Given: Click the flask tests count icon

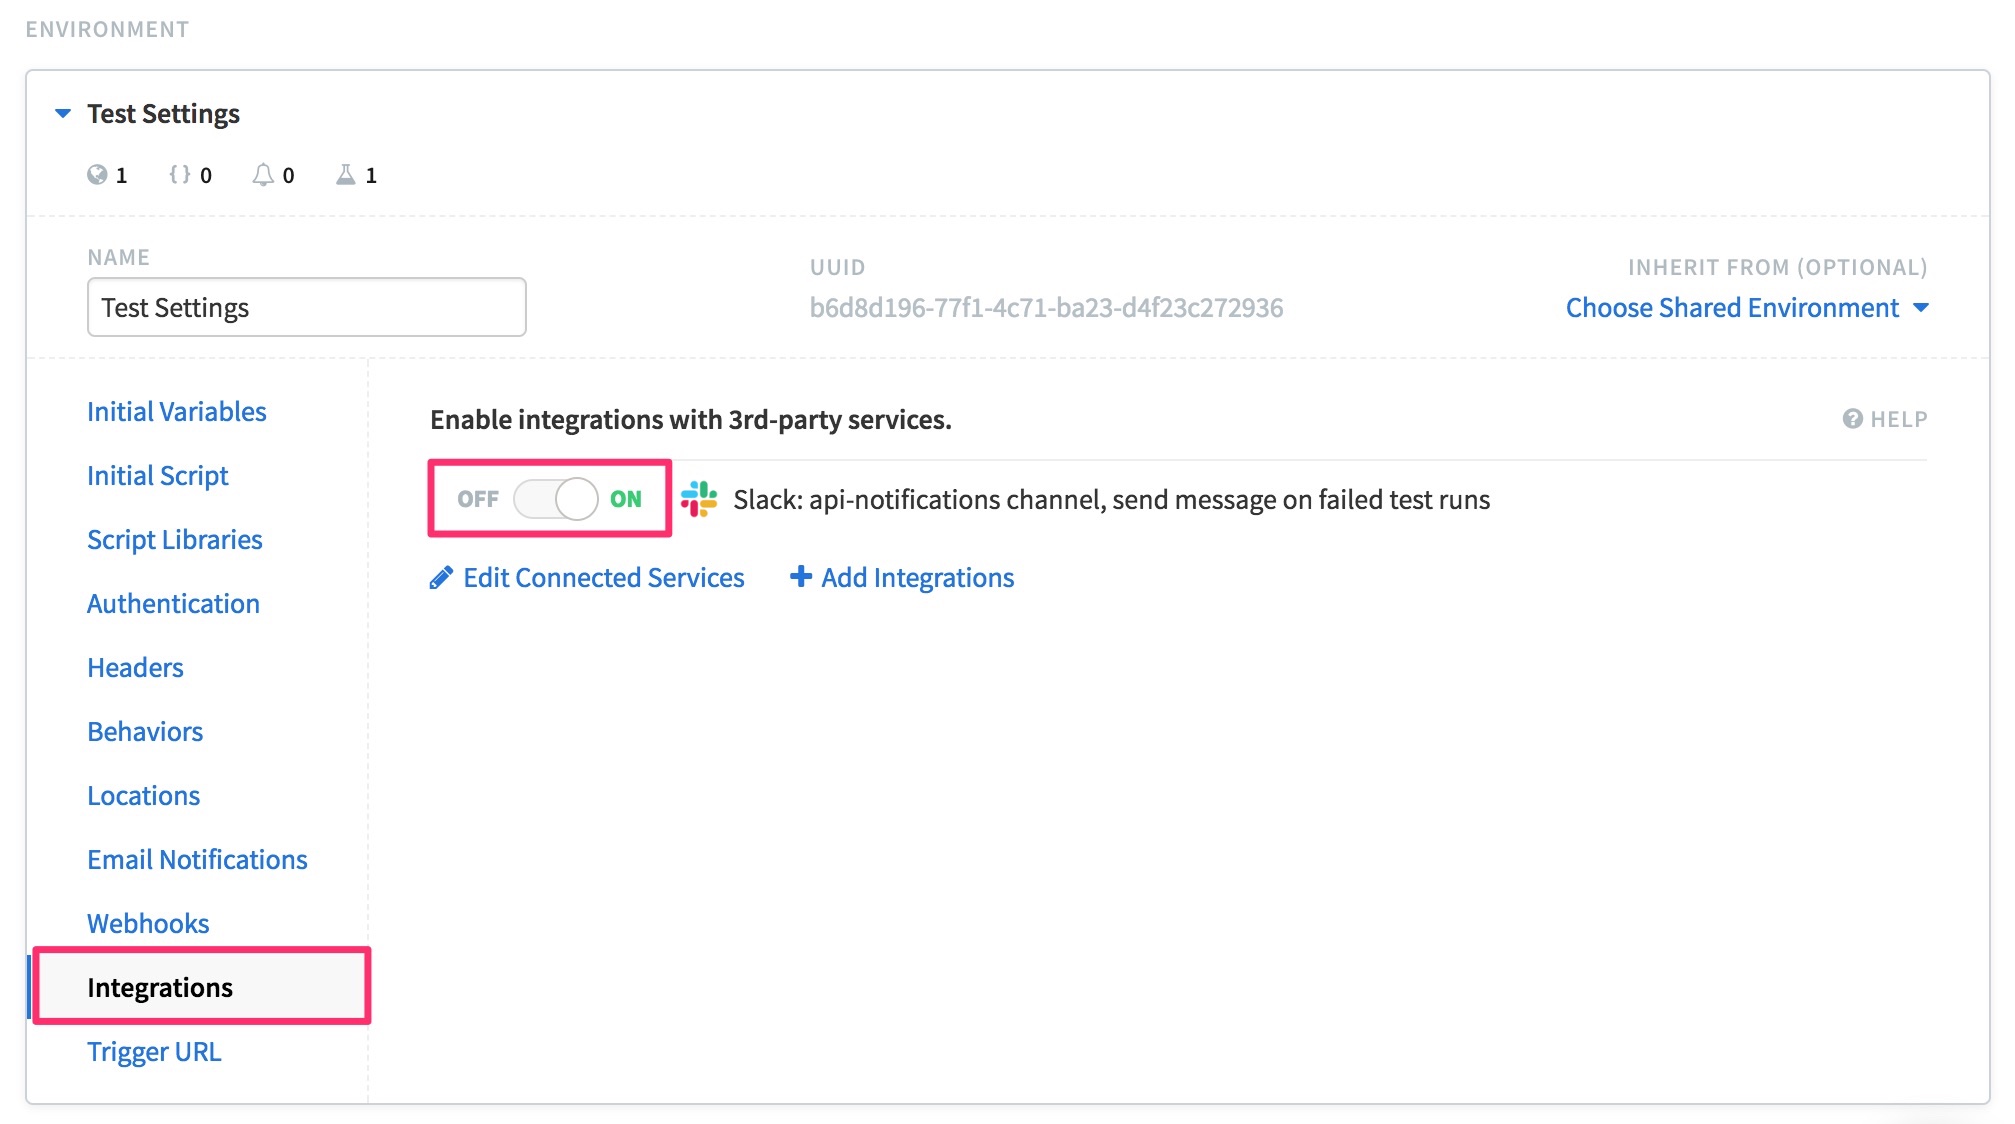Looking at the screenshot, I should click(x=346, y=175).
